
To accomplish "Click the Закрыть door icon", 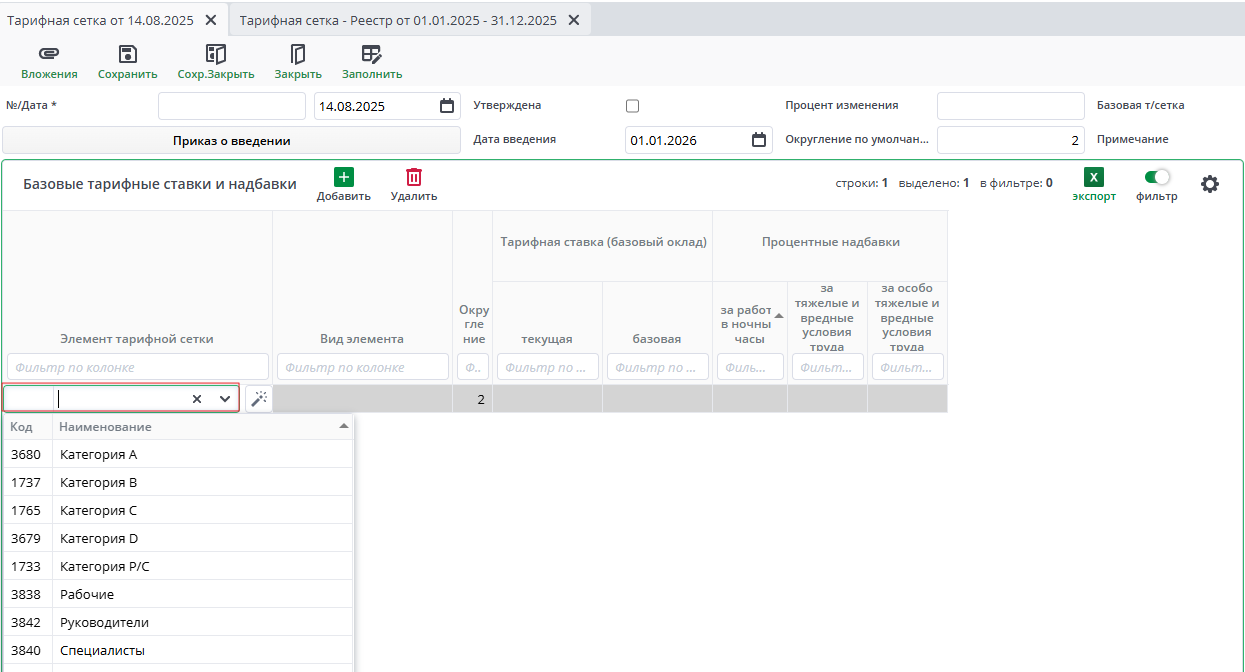I will tap(298, 55).
